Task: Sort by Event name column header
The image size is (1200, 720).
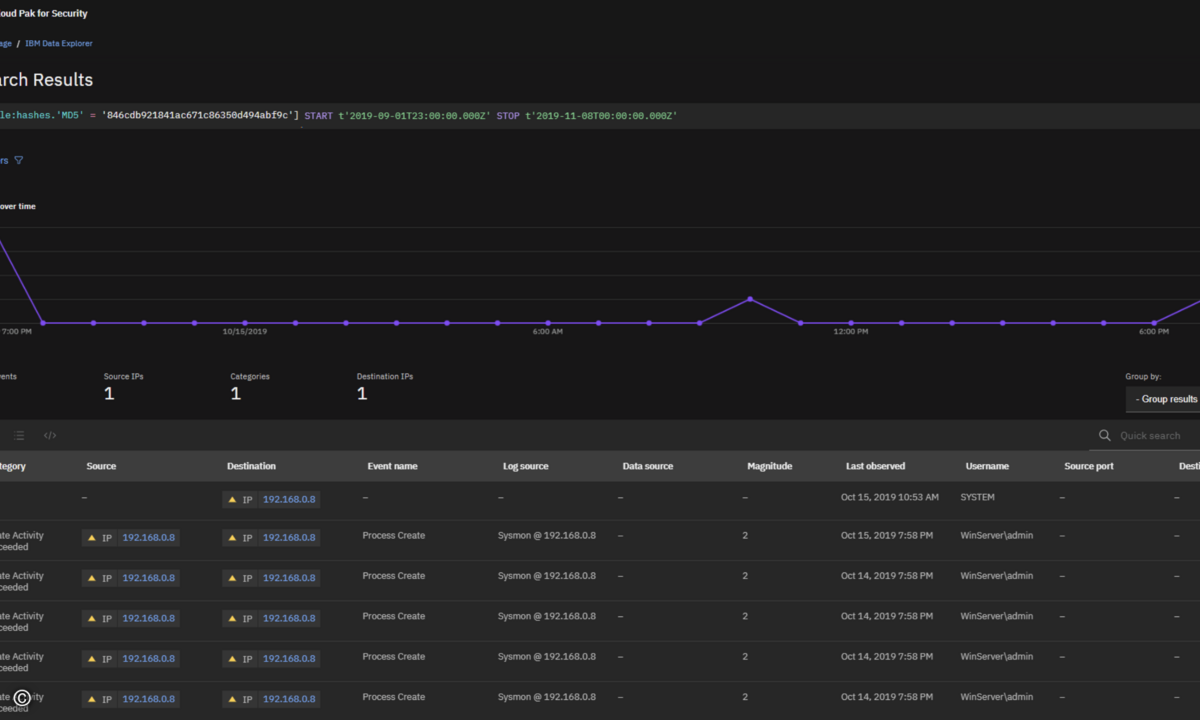Action: pos(393,466)
